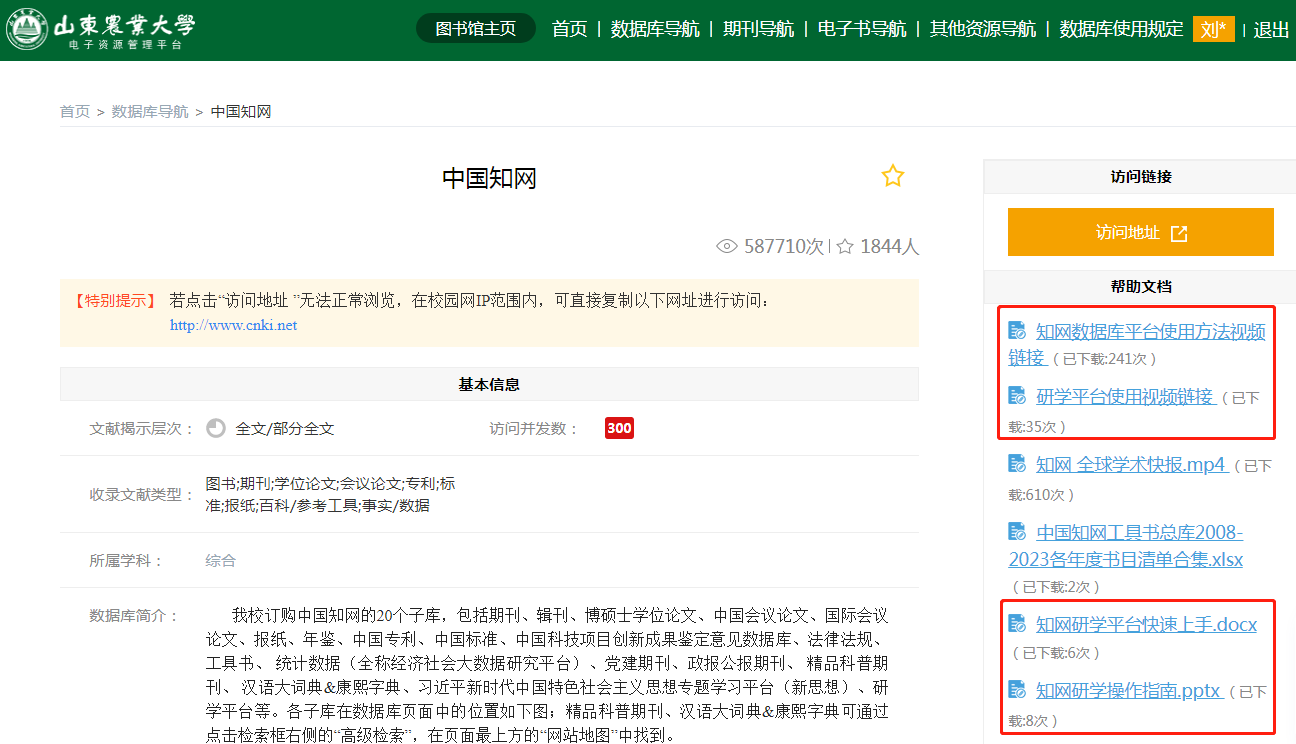Image resolution: width=1296 pixels, height=744 pixels.
Task: Click document icon beside 知网数据库平台使用方法视频链接
Action: coord(1018,331)
